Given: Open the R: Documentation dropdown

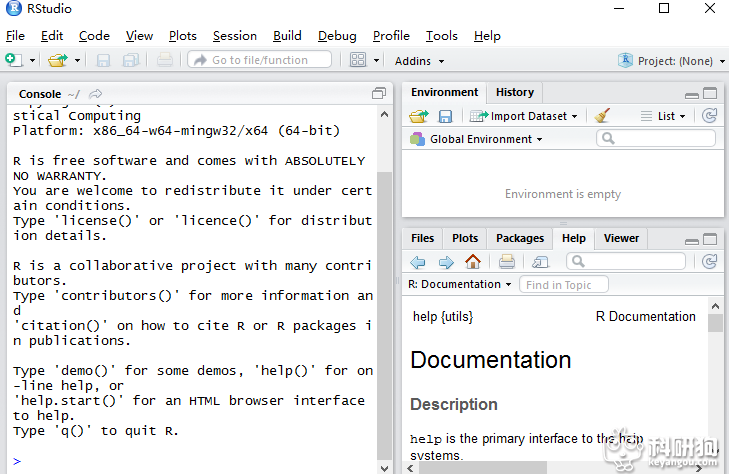Looking at the screenshot, I should (460, 284).
